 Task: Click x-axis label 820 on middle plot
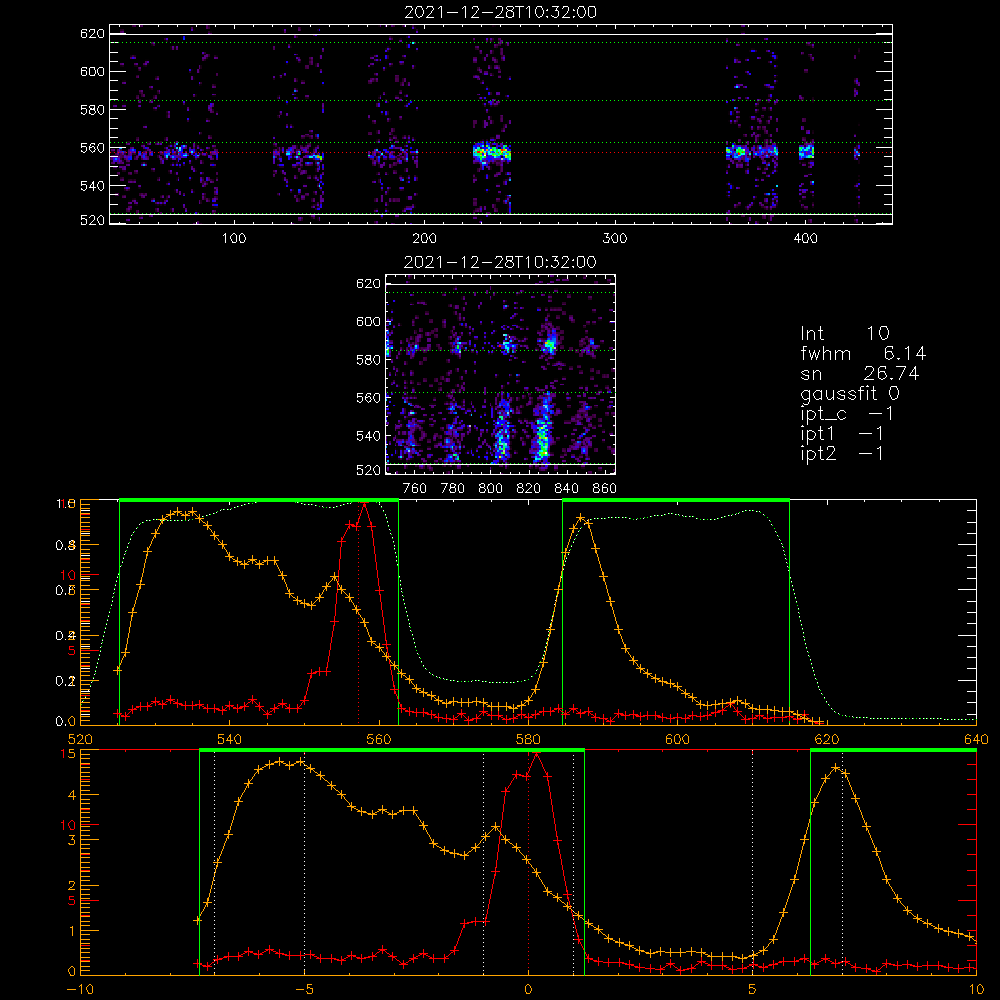pos(529,489)
